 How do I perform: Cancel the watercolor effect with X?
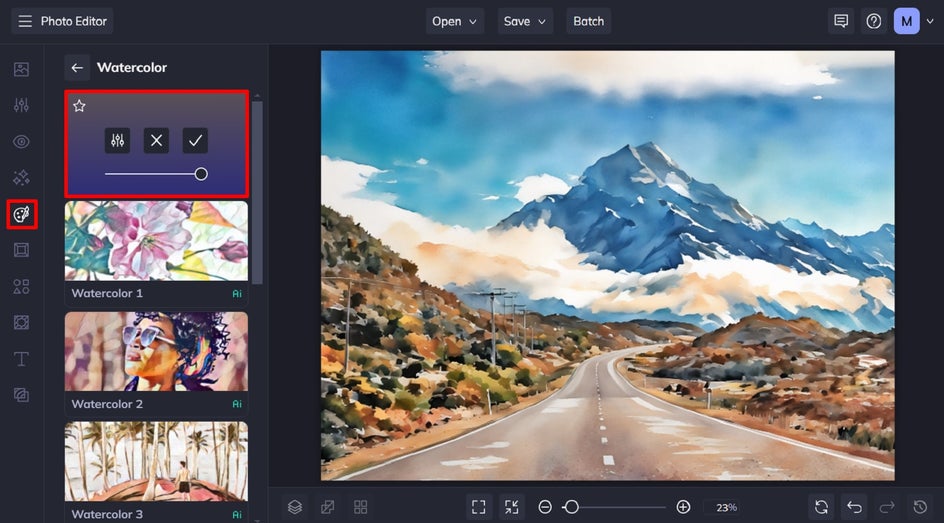tap(156, 141)
